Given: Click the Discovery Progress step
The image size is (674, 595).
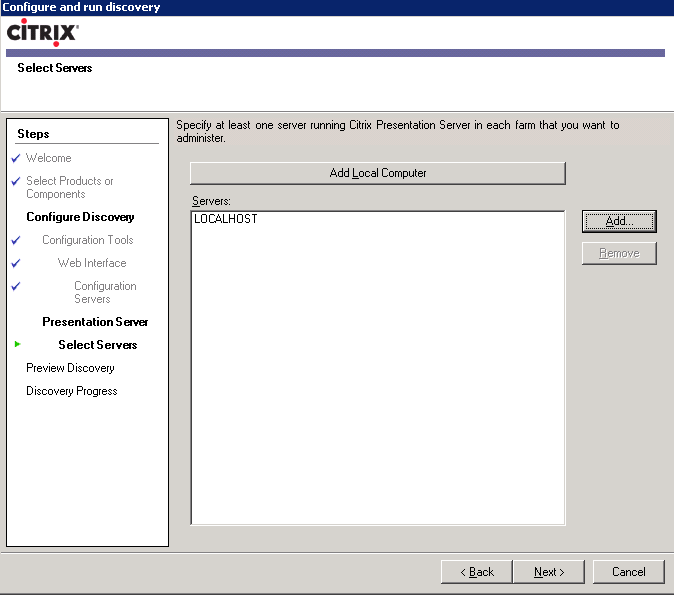Looking at the screenshot, I should coord(72,391).
